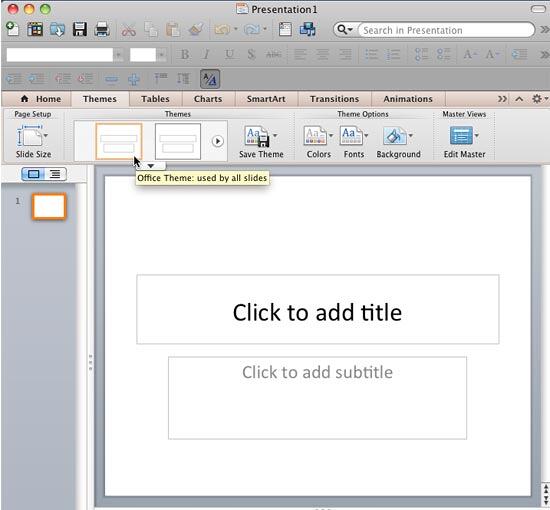Click the bulleted list icon
The width and height of the screenshot is (550, 510).
pos(371,54)
